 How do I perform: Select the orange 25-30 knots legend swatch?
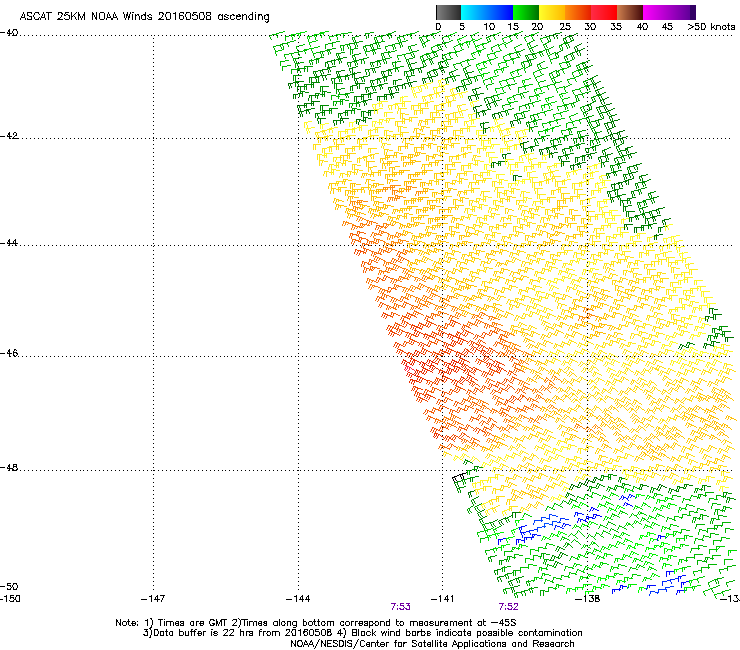578,12
